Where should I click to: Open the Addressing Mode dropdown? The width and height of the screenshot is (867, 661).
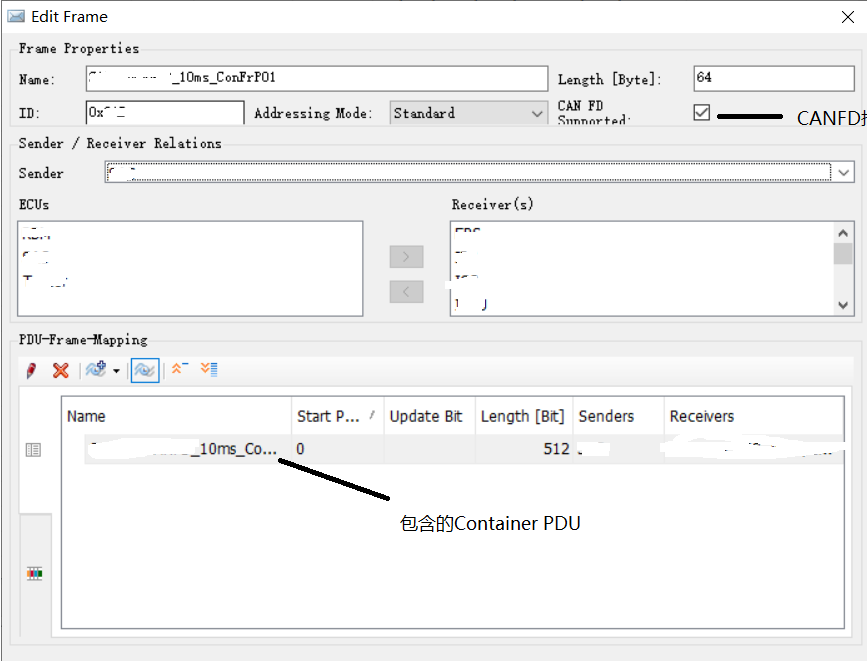click(468, 113)
